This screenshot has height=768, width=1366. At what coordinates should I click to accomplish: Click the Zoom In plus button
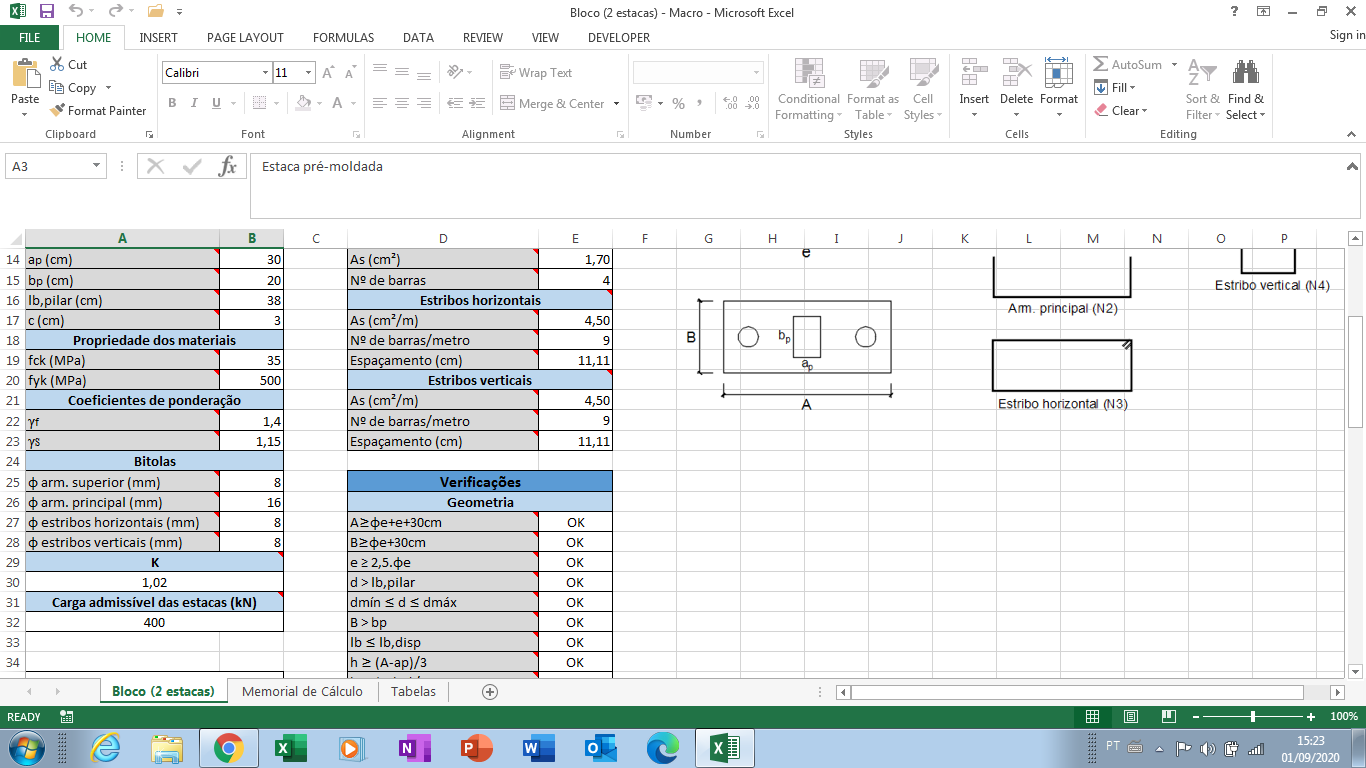point(1311,717)
